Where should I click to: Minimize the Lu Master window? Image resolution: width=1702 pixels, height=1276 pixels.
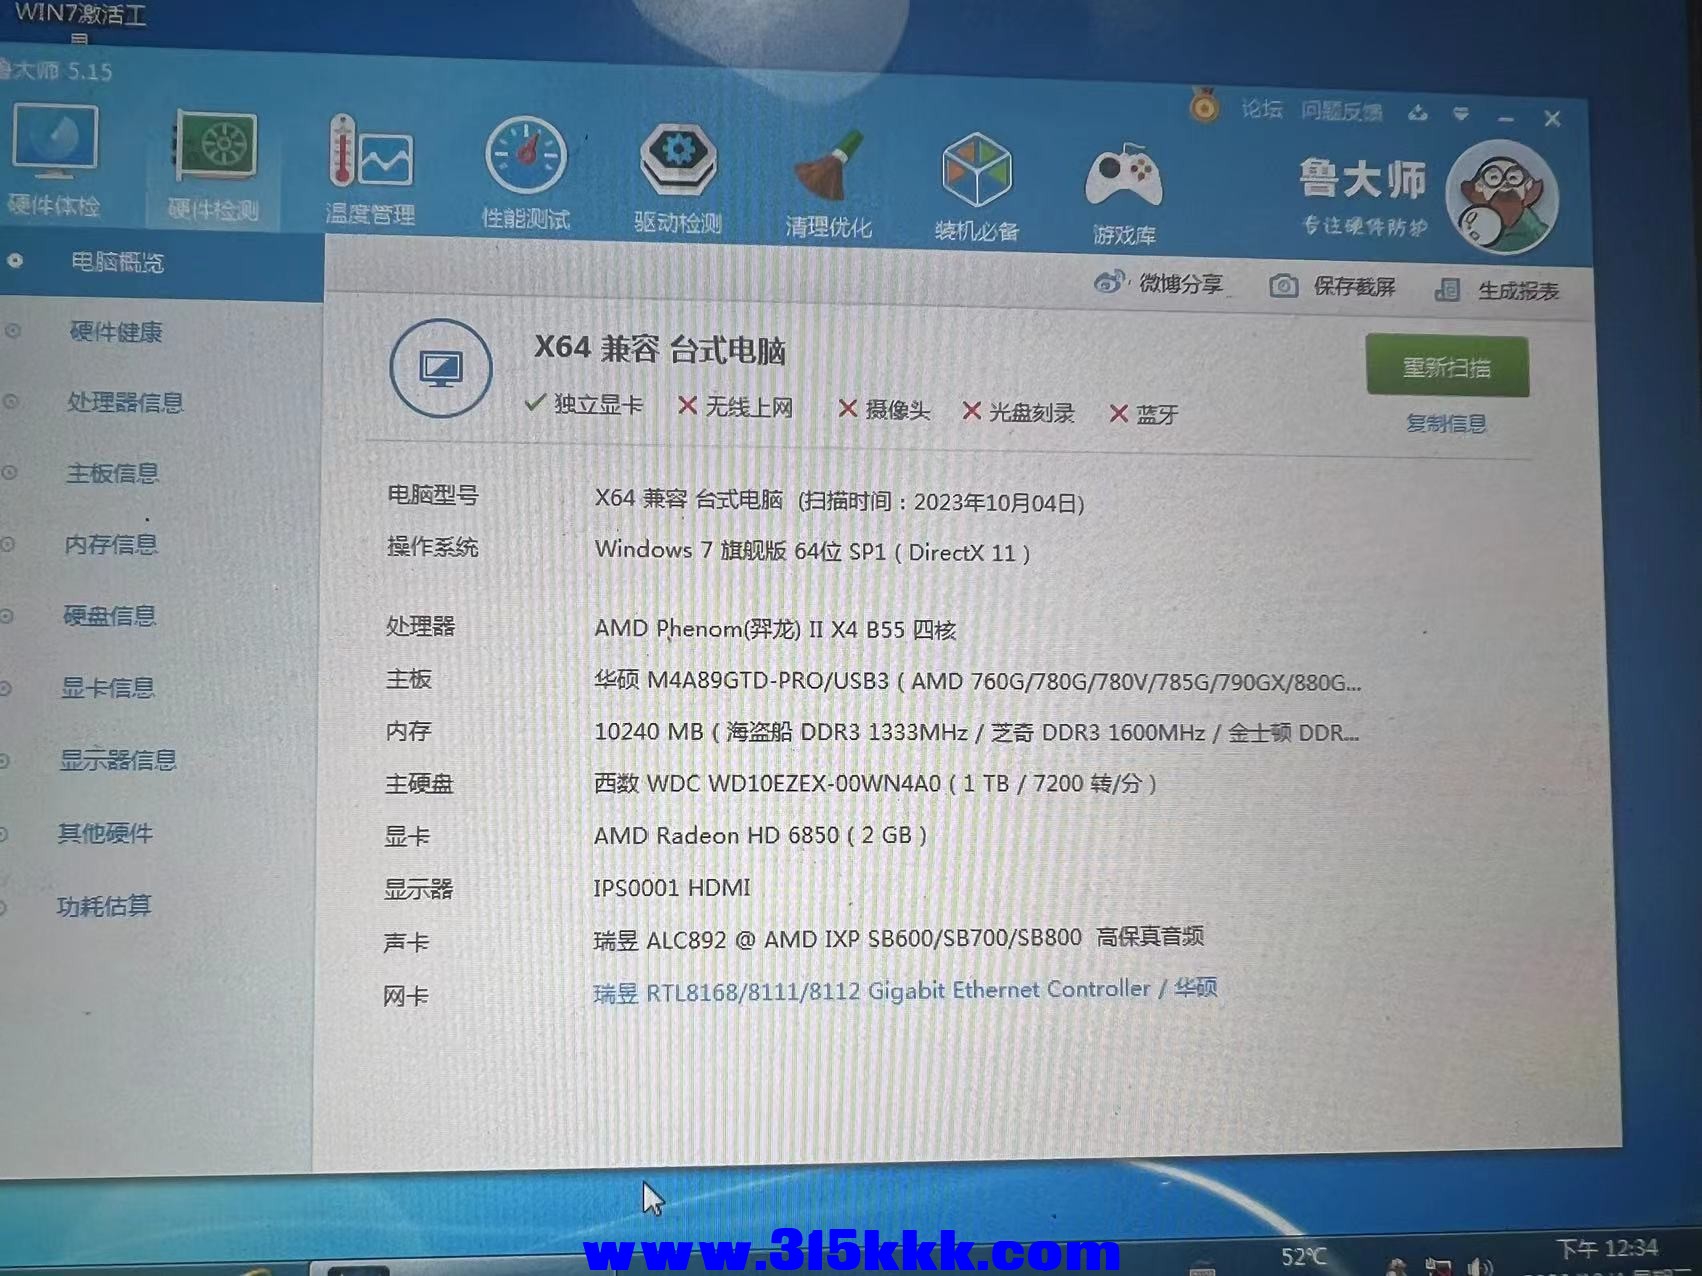[x=1505, y=117]
